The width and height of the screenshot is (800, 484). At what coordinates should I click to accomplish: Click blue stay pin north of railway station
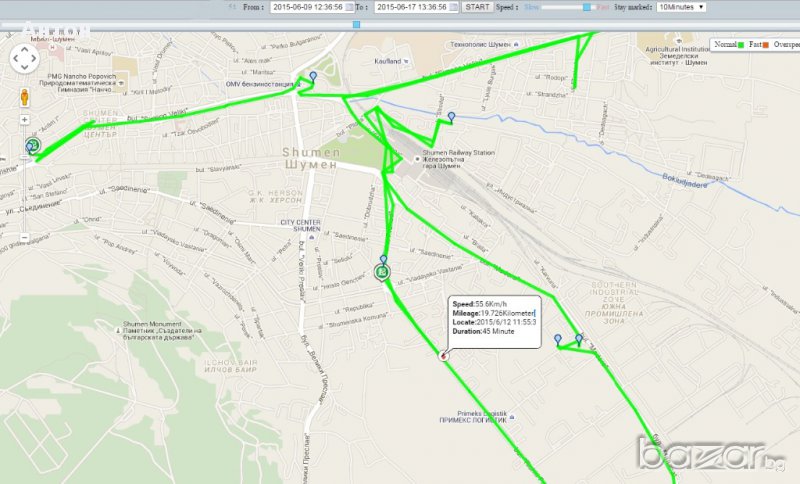pyautogui.click(x=451, y=117)
